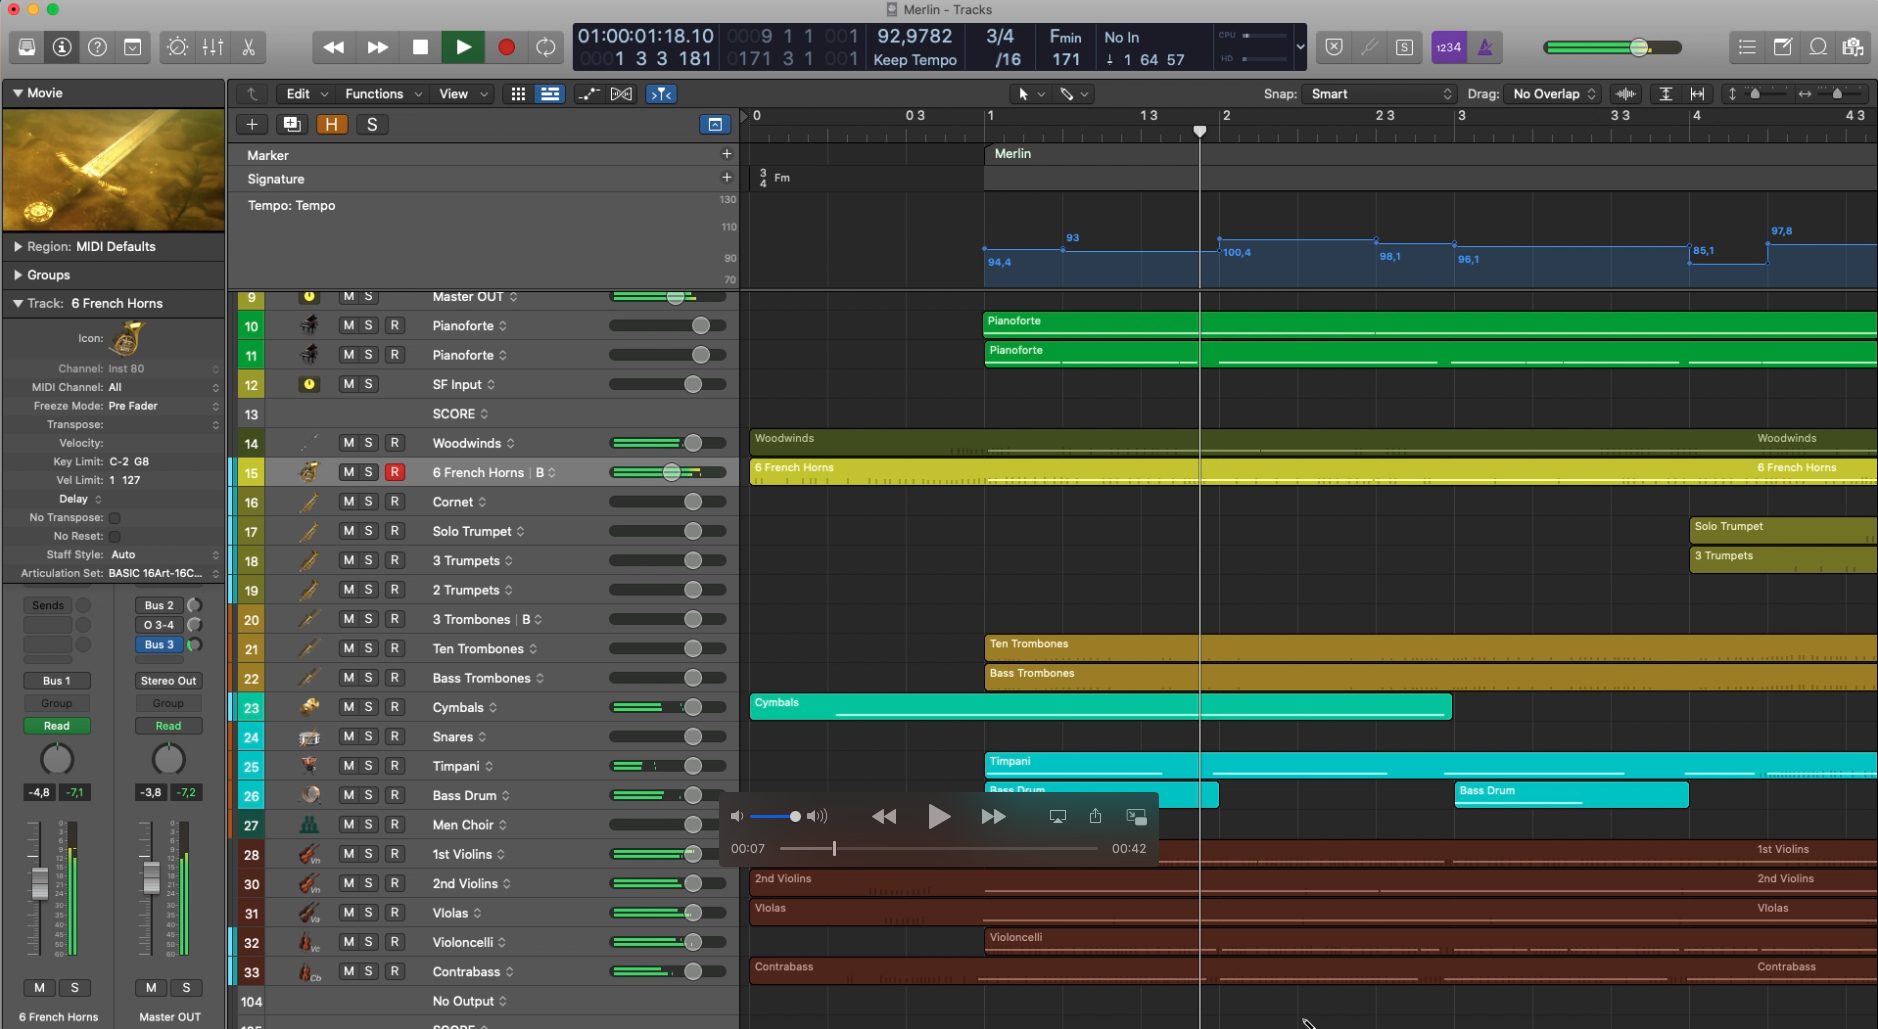This screenshot has height=1029, width=1878.
Task: Click the Men Choir track icon
Action: (x=309, y=825)
